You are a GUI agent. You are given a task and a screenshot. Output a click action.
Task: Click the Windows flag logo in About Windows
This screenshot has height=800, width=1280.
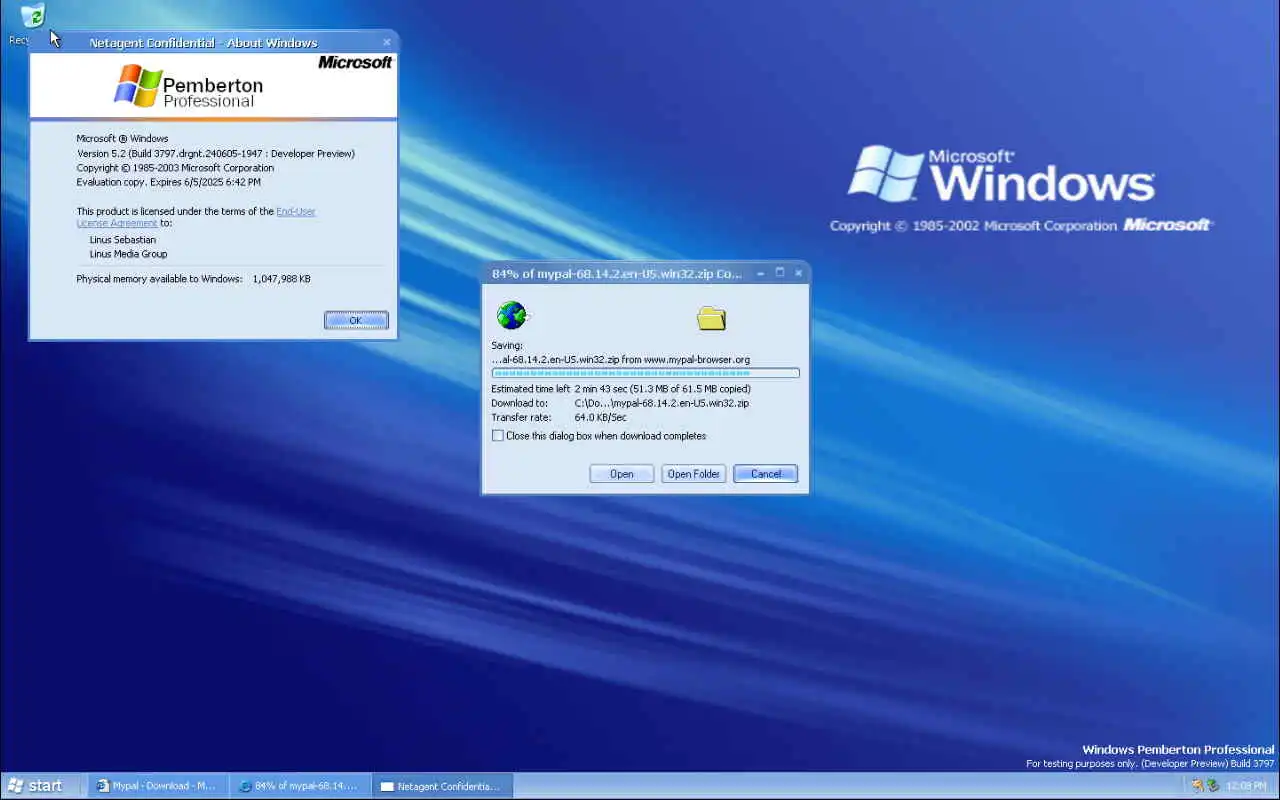(138, 86)
